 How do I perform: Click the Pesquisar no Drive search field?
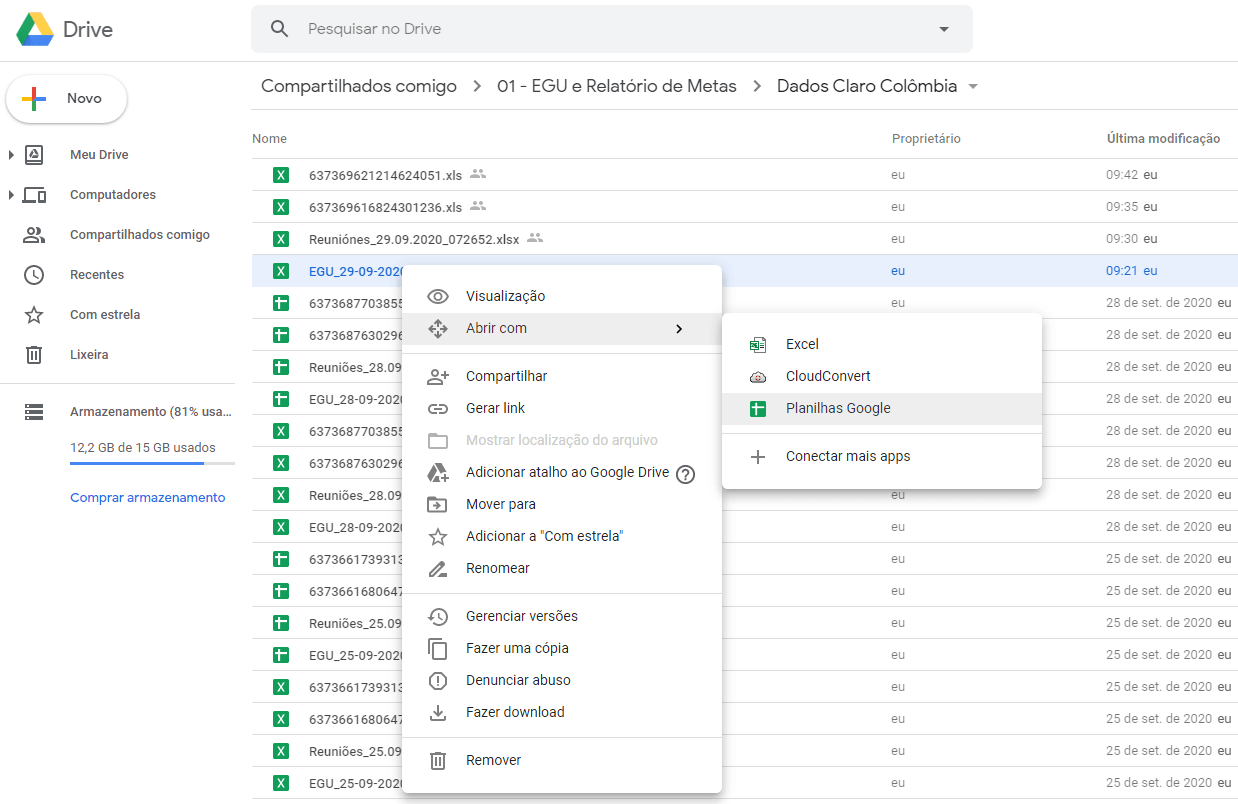[x=611, y=29]
